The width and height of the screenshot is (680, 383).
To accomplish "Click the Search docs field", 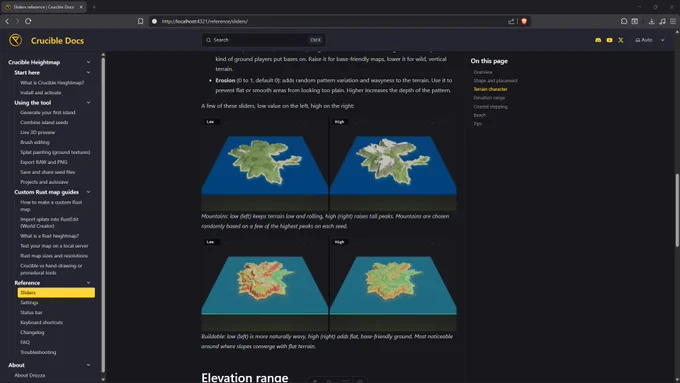I will (x=264, y=40).
